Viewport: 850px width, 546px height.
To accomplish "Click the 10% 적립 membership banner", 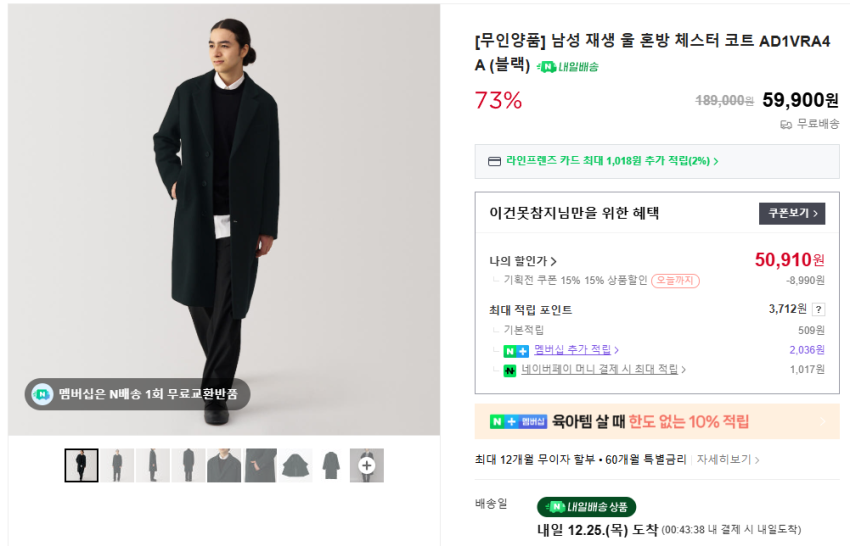I will point(657,422).
